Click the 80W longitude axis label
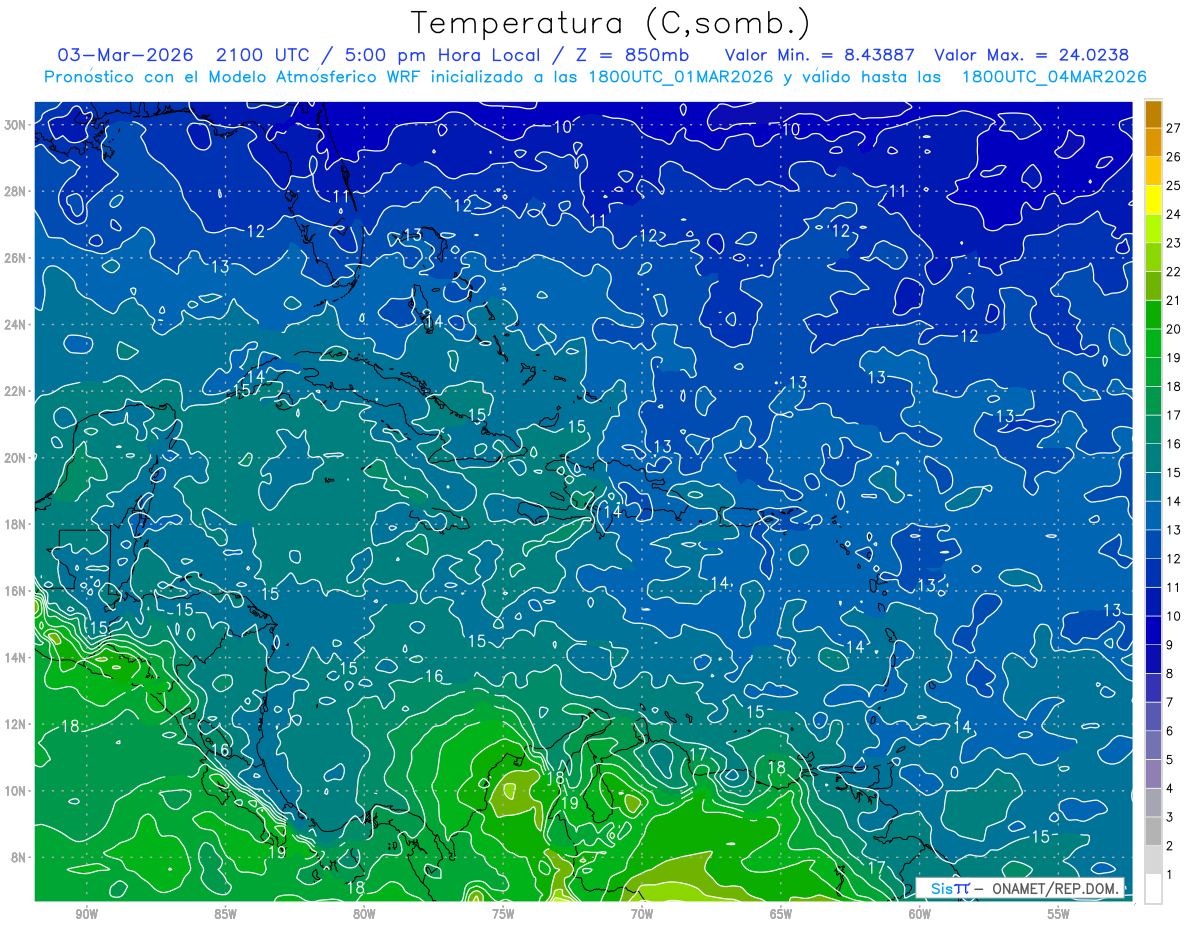The height and width of the screenshot is (927, 1200). point(364,914)
